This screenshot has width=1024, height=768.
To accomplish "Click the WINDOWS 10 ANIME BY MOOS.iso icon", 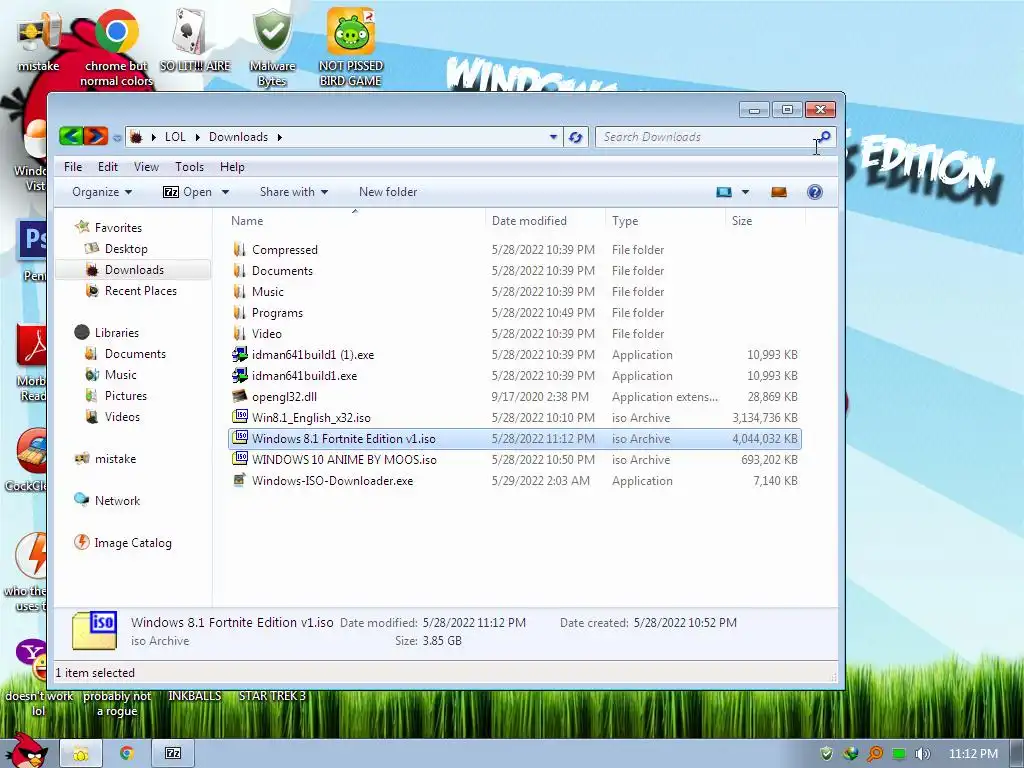I will tap(240, 459).
